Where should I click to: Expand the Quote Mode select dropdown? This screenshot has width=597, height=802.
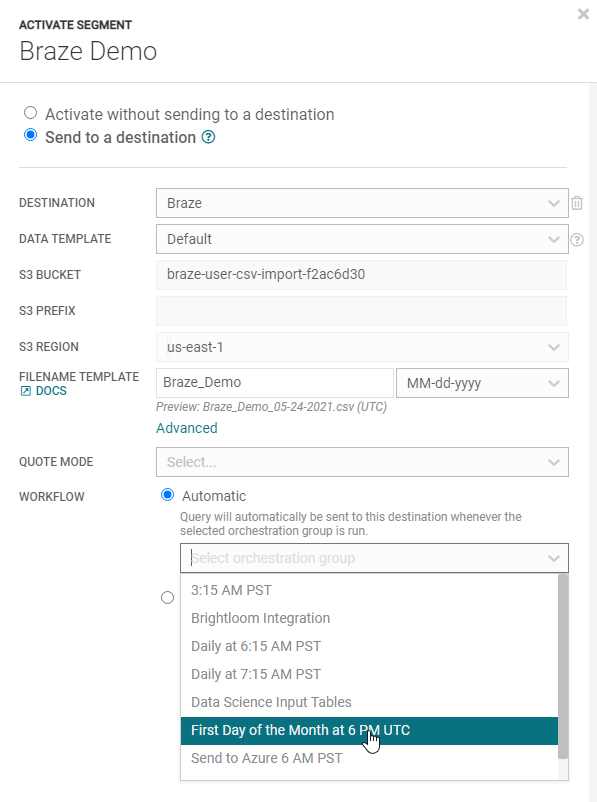[x=362, y=462]
